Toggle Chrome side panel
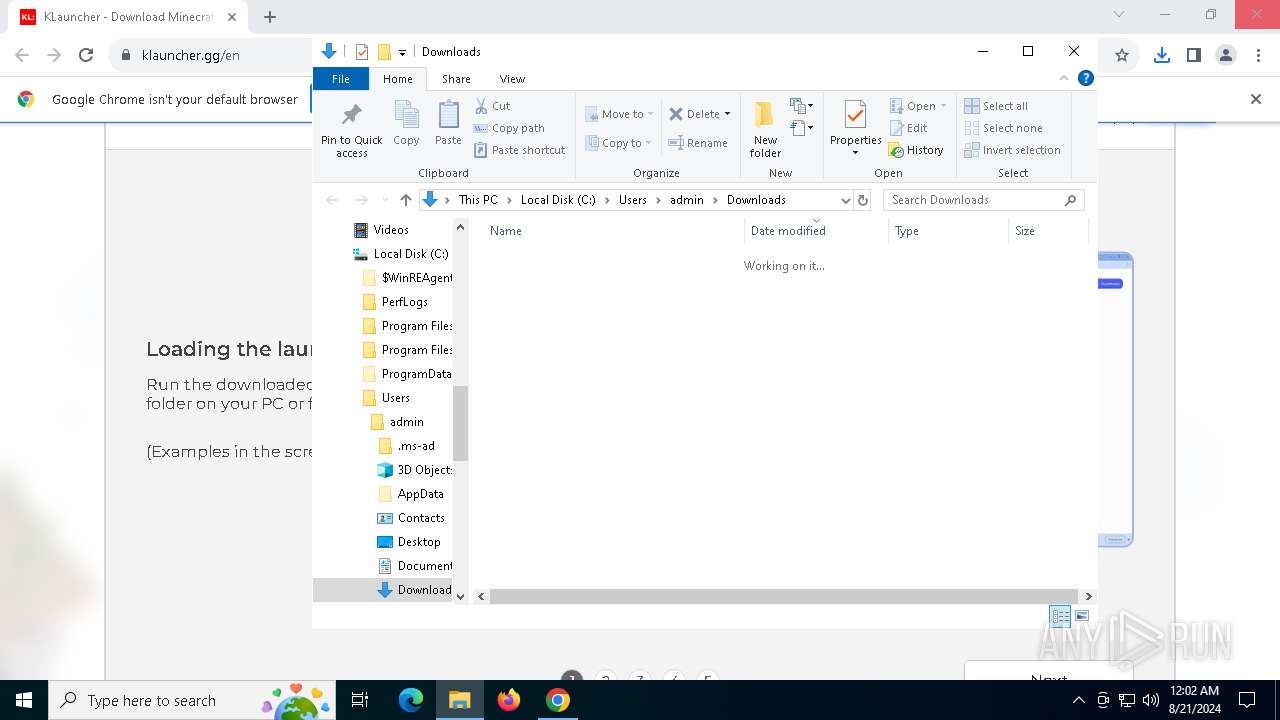 pos(1193,55)
